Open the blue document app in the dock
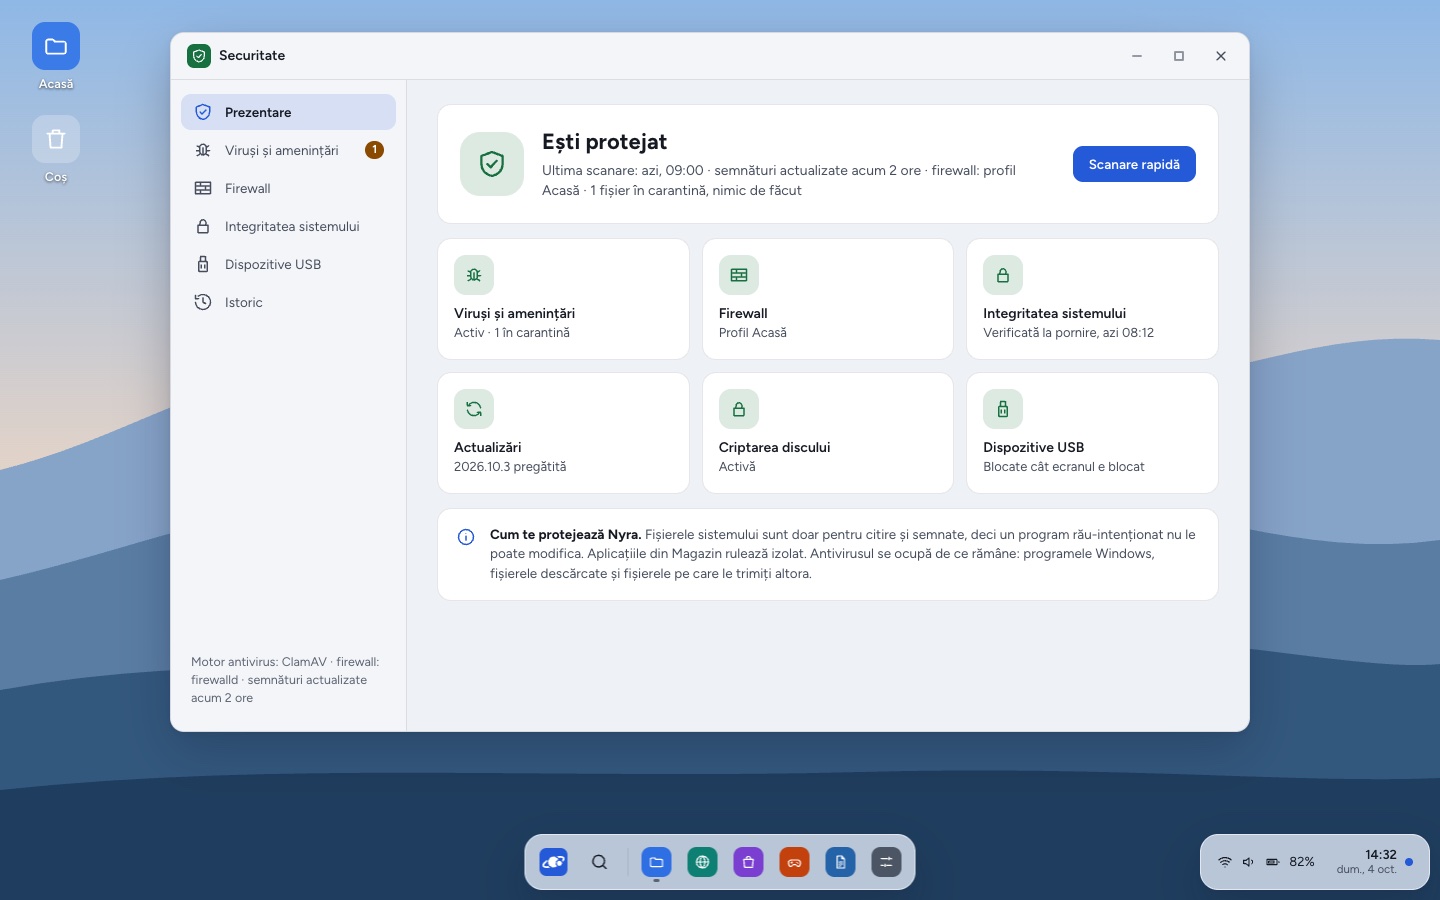 click(840, 862)
